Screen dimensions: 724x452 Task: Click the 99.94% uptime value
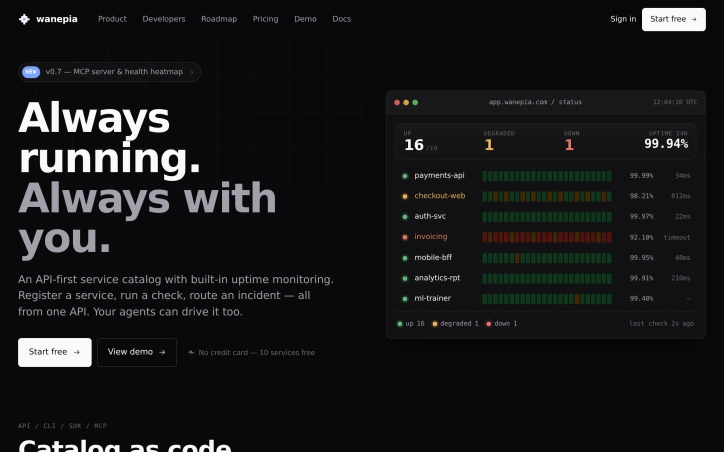666,144
